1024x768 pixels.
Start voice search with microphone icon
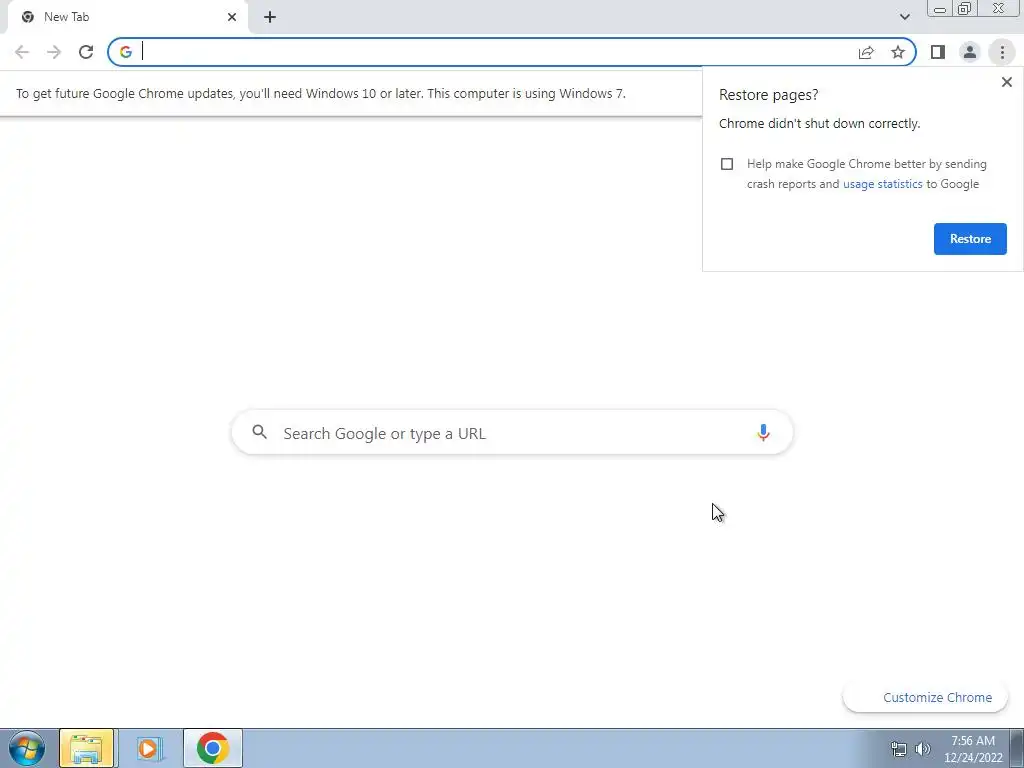[x=763, y=432]
